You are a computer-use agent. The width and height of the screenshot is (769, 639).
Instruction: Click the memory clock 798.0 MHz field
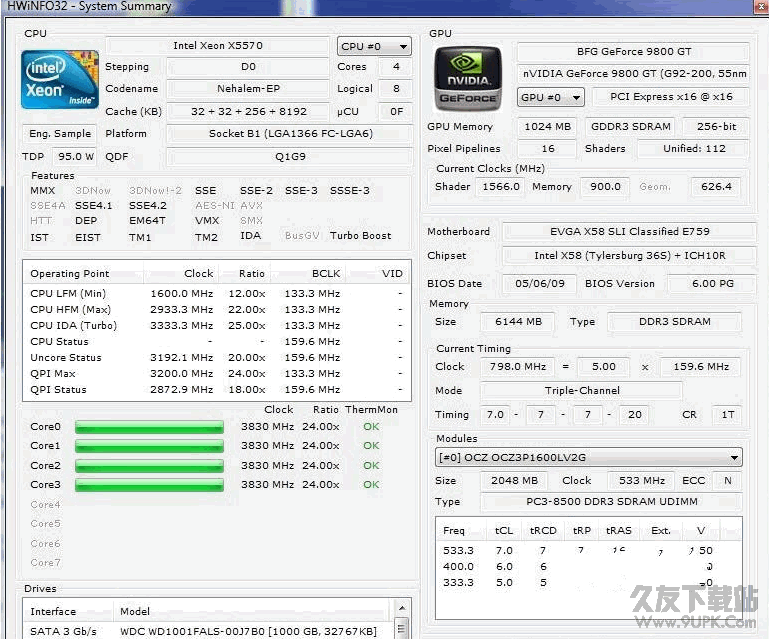517,367
